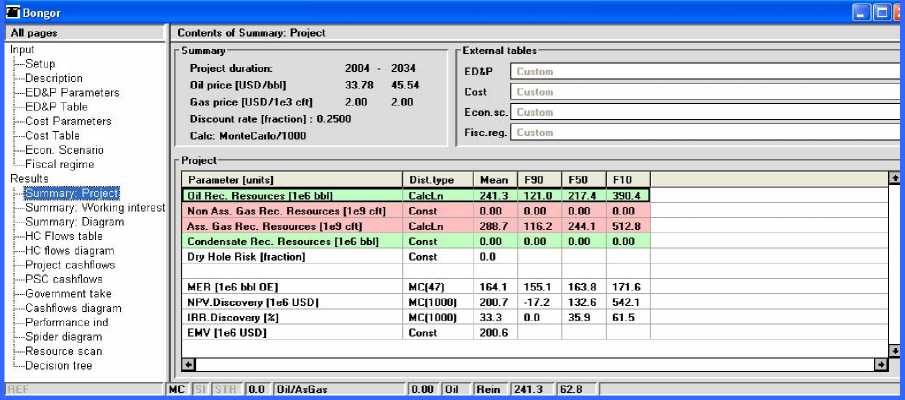Click the horizontal scroll left arrow
The image size is (905, 400).
coord(187,365)
